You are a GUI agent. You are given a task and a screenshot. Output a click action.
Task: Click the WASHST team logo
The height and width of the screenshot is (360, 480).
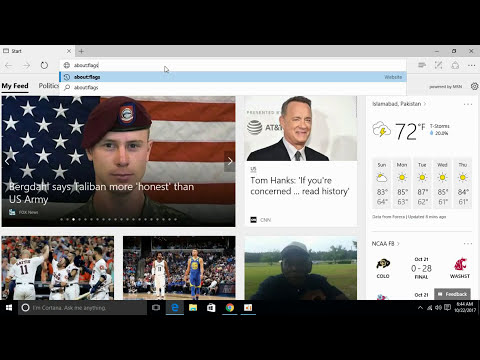[x=460, y=264]
